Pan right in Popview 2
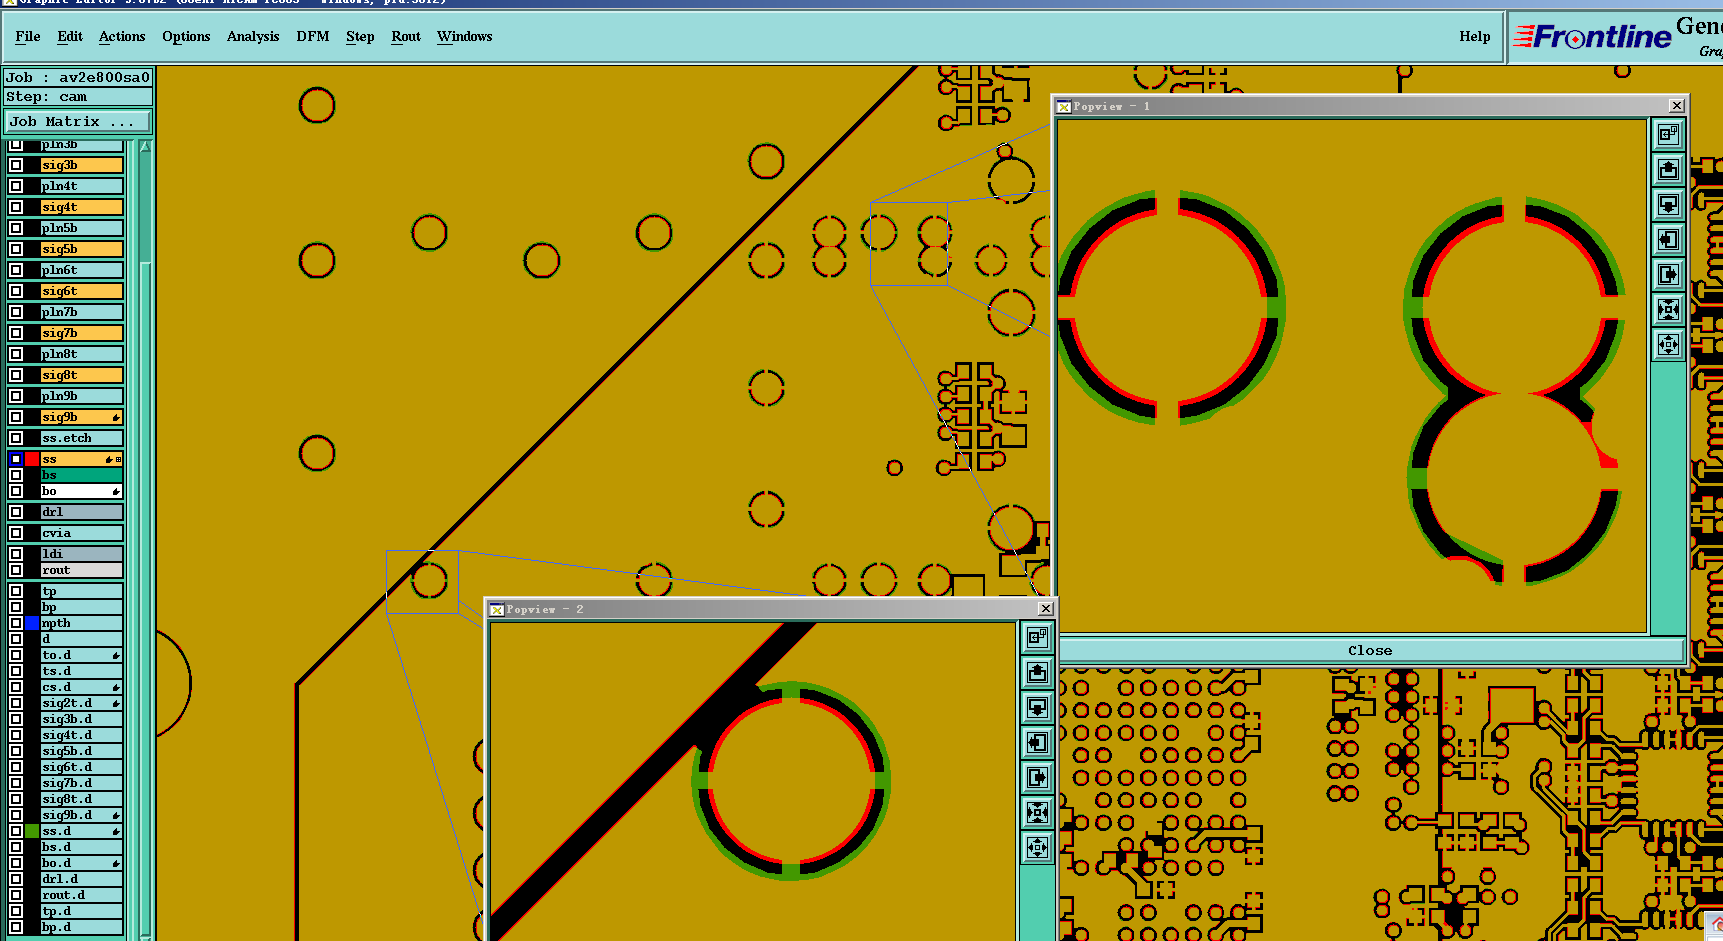 1037,777
